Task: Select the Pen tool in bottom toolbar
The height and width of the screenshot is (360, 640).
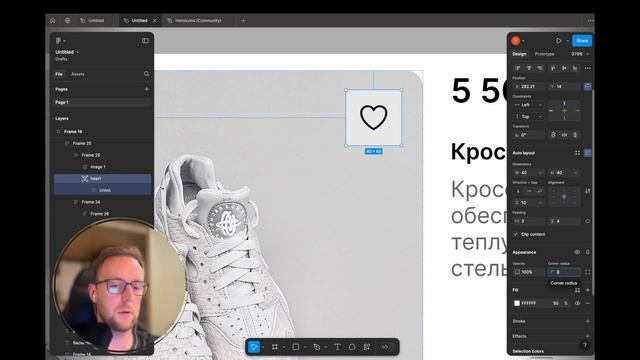Action: [316, 347]
